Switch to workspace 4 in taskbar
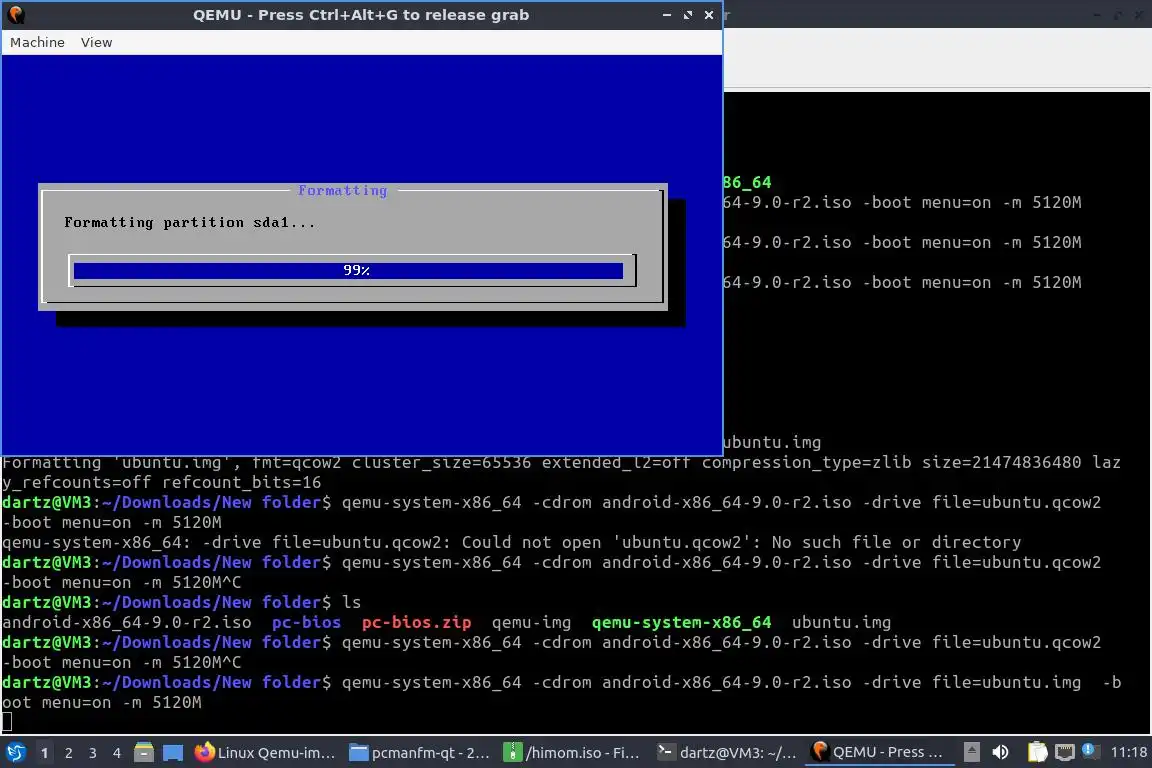The height and width of the screenshot is (768, 1152). click(117, 753)
